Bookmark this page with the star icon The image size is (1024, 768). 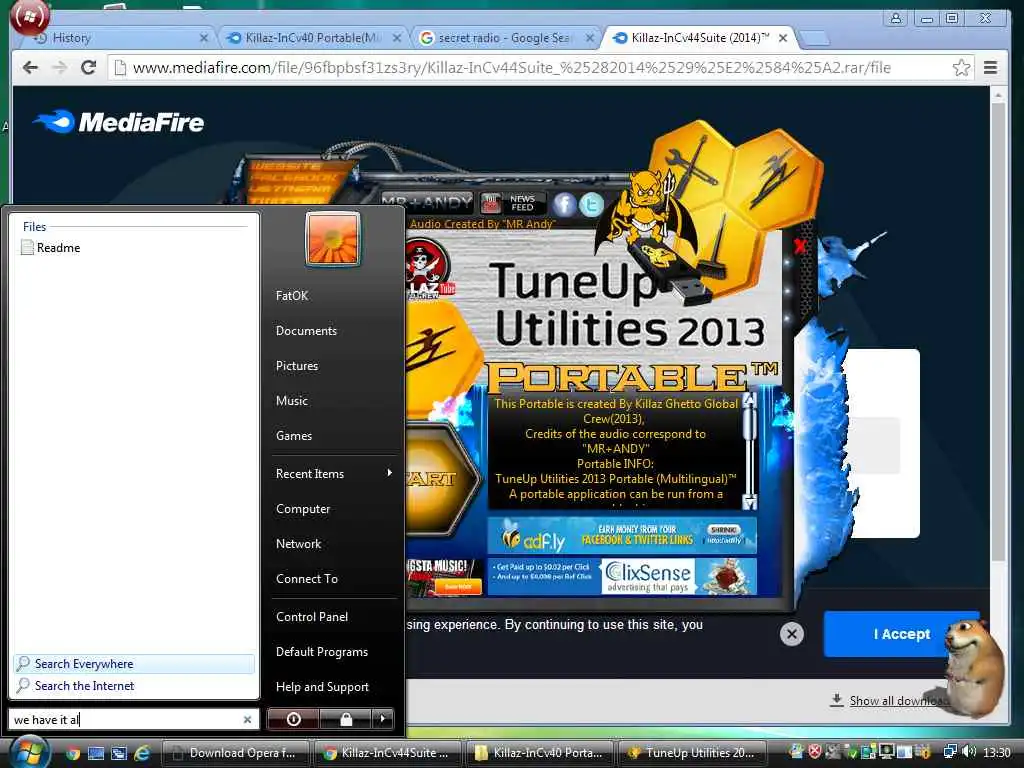(961, 67)
